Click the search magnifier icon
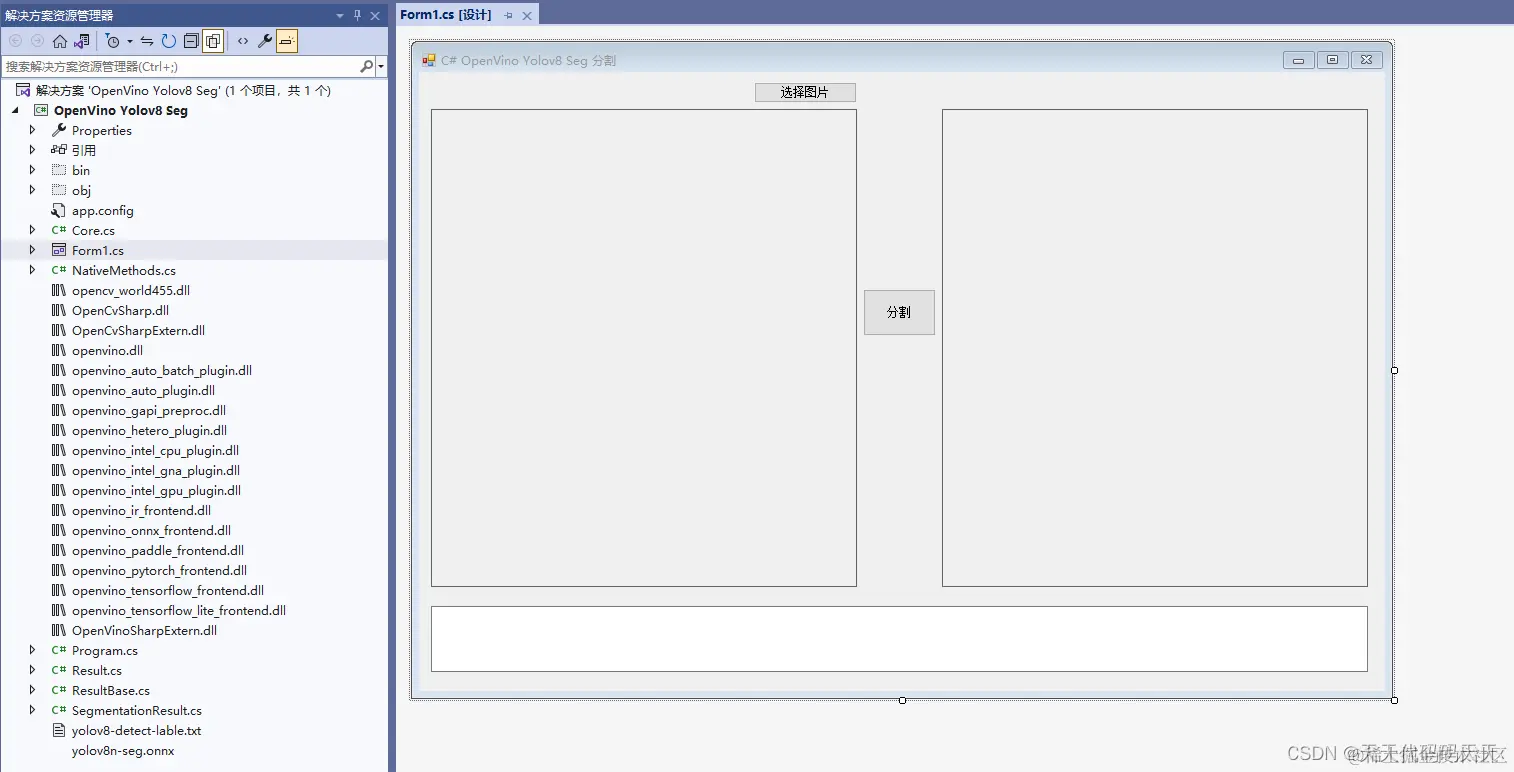 [367, 66]
